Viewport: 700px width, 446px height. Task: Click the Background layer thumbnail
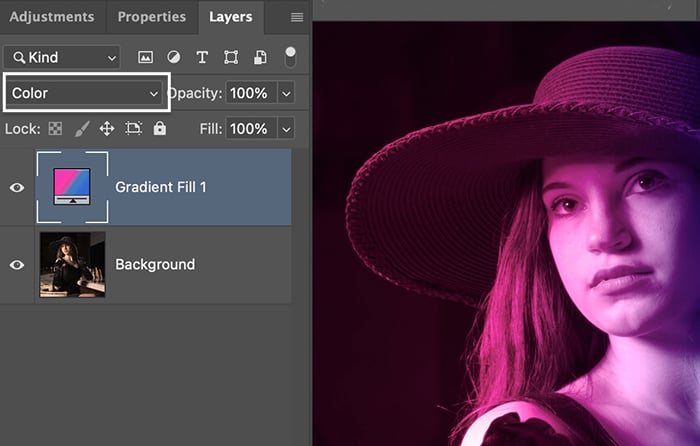click(73, 264)
